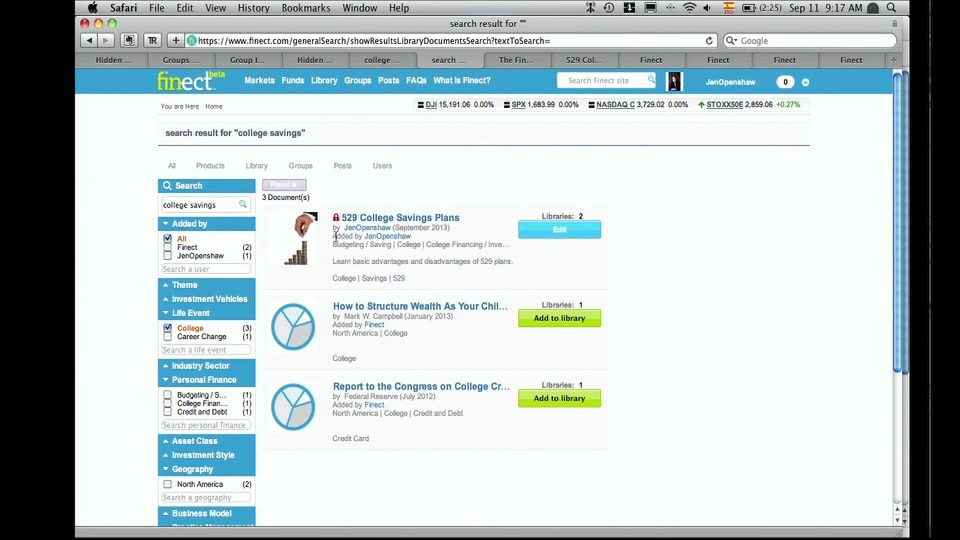Click the TR toolbar button

tap(152, 40)
